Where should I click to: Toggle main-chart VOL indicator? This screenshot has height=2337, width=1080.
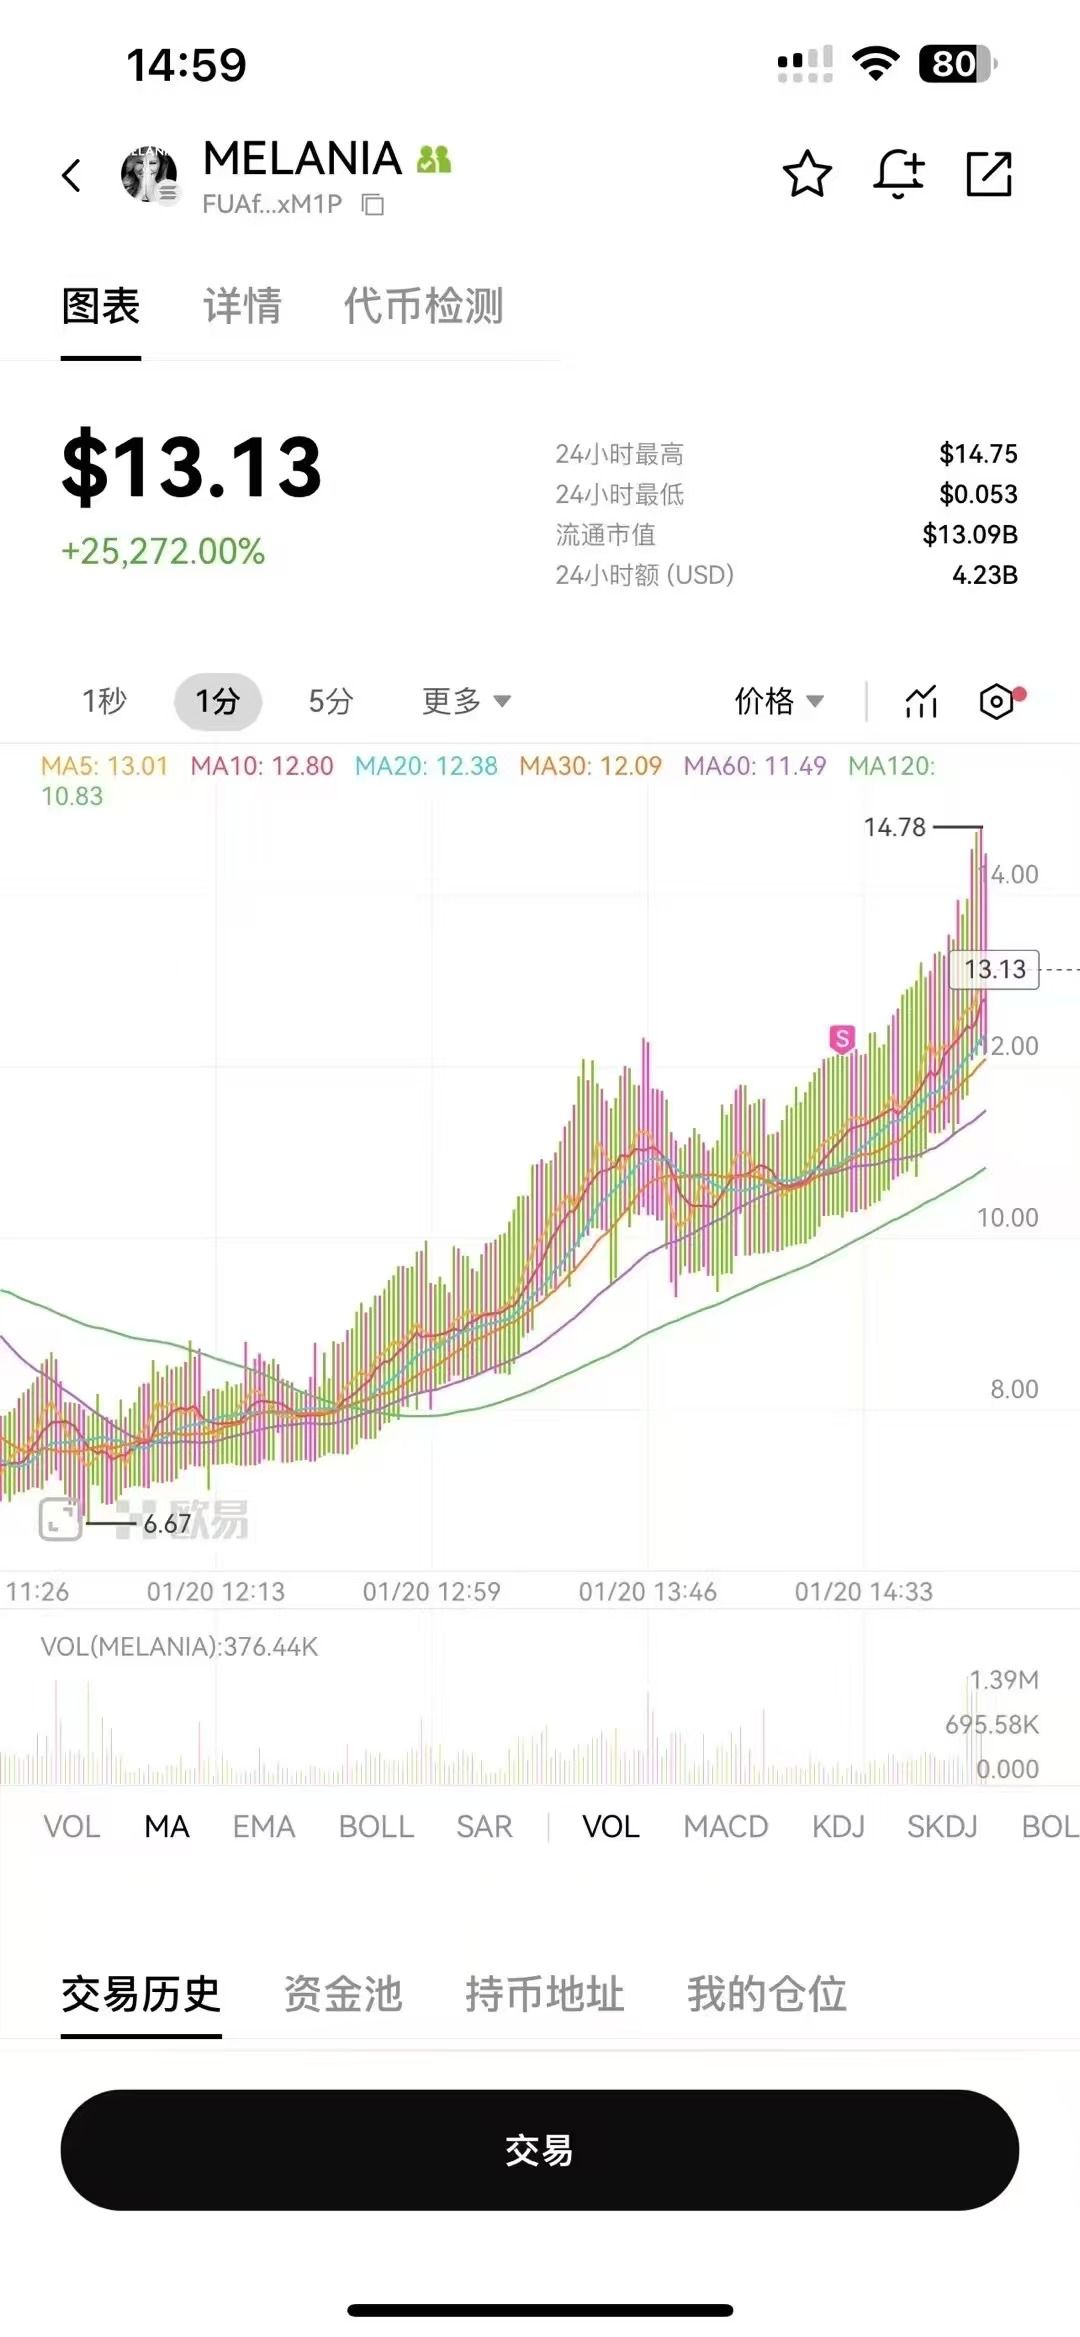[x=72, y=1827]
